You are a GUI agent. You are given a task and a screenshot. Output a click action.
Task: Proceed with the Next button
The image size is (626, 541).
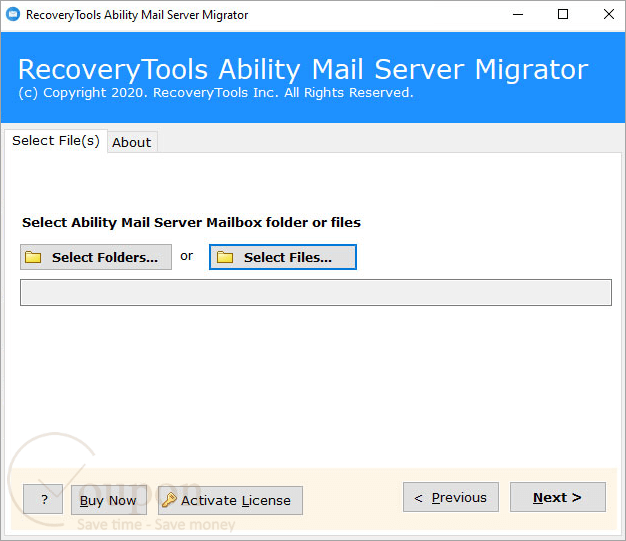click(558, 497)
